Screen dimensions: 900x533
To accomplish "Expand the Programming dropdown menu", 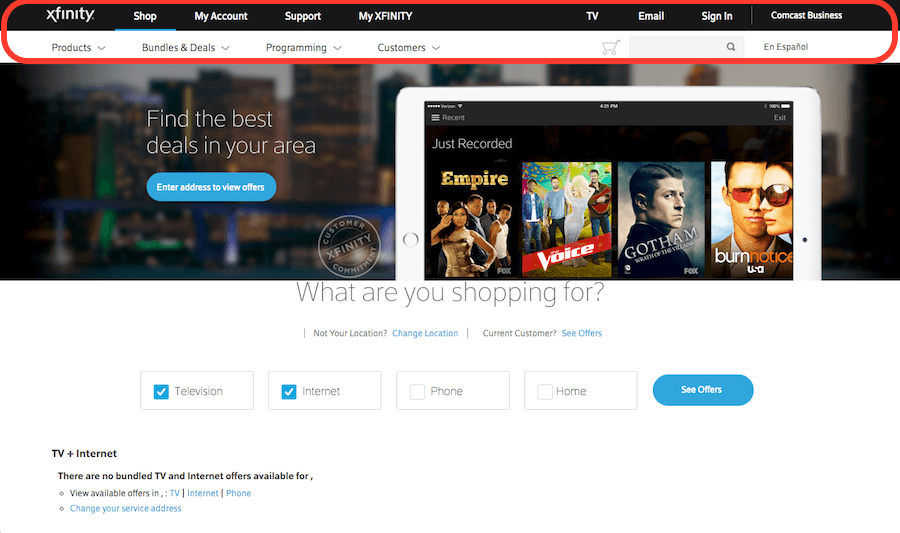I will 303,48.
